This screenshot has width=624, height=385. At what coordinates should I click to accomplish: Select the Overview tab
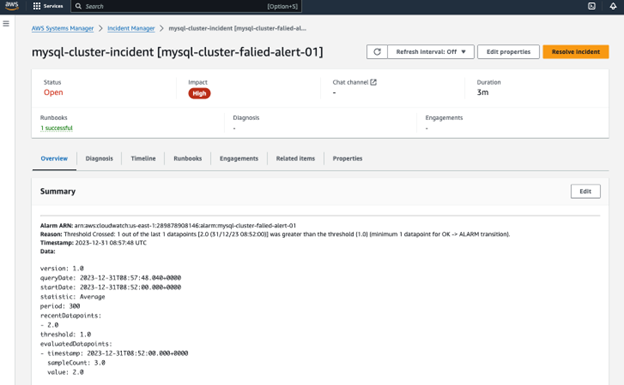click(54, 158)
